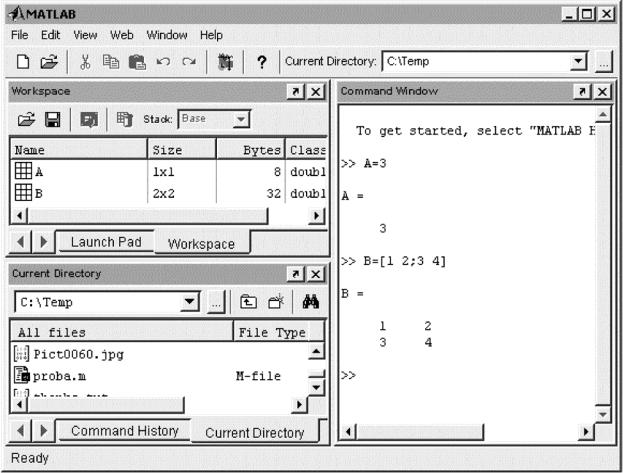Click the All files column header

[x=122, y=332]
